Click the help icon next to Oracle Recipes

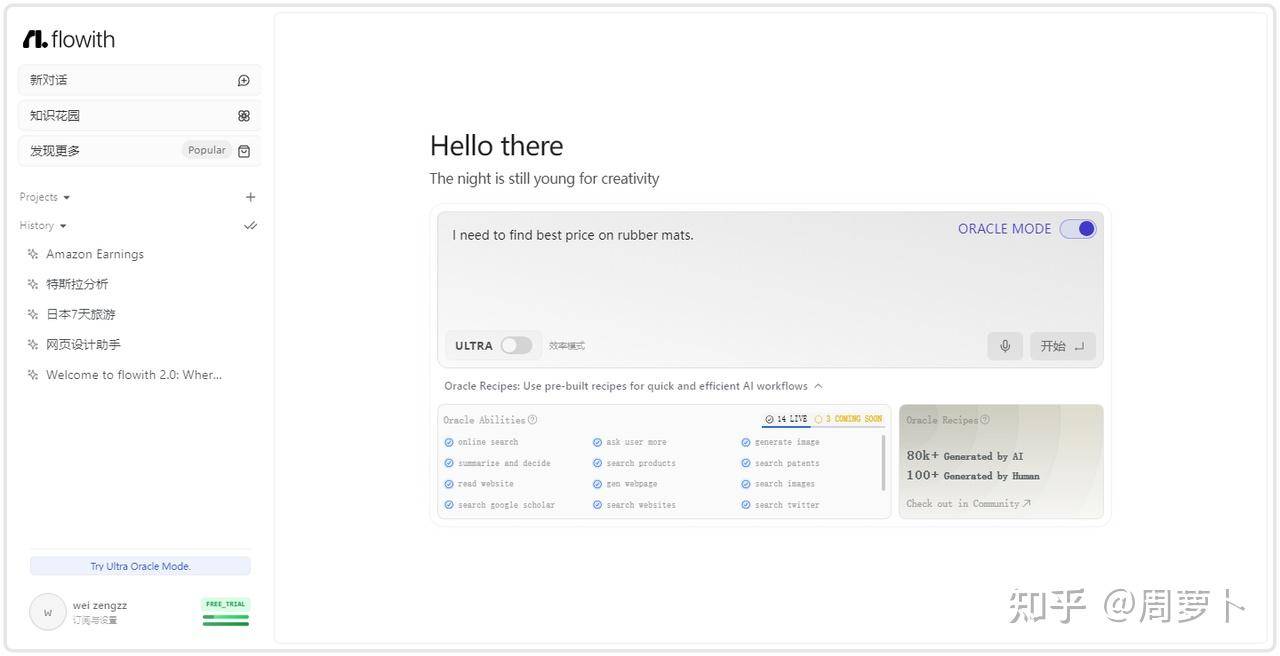[985, 420]
